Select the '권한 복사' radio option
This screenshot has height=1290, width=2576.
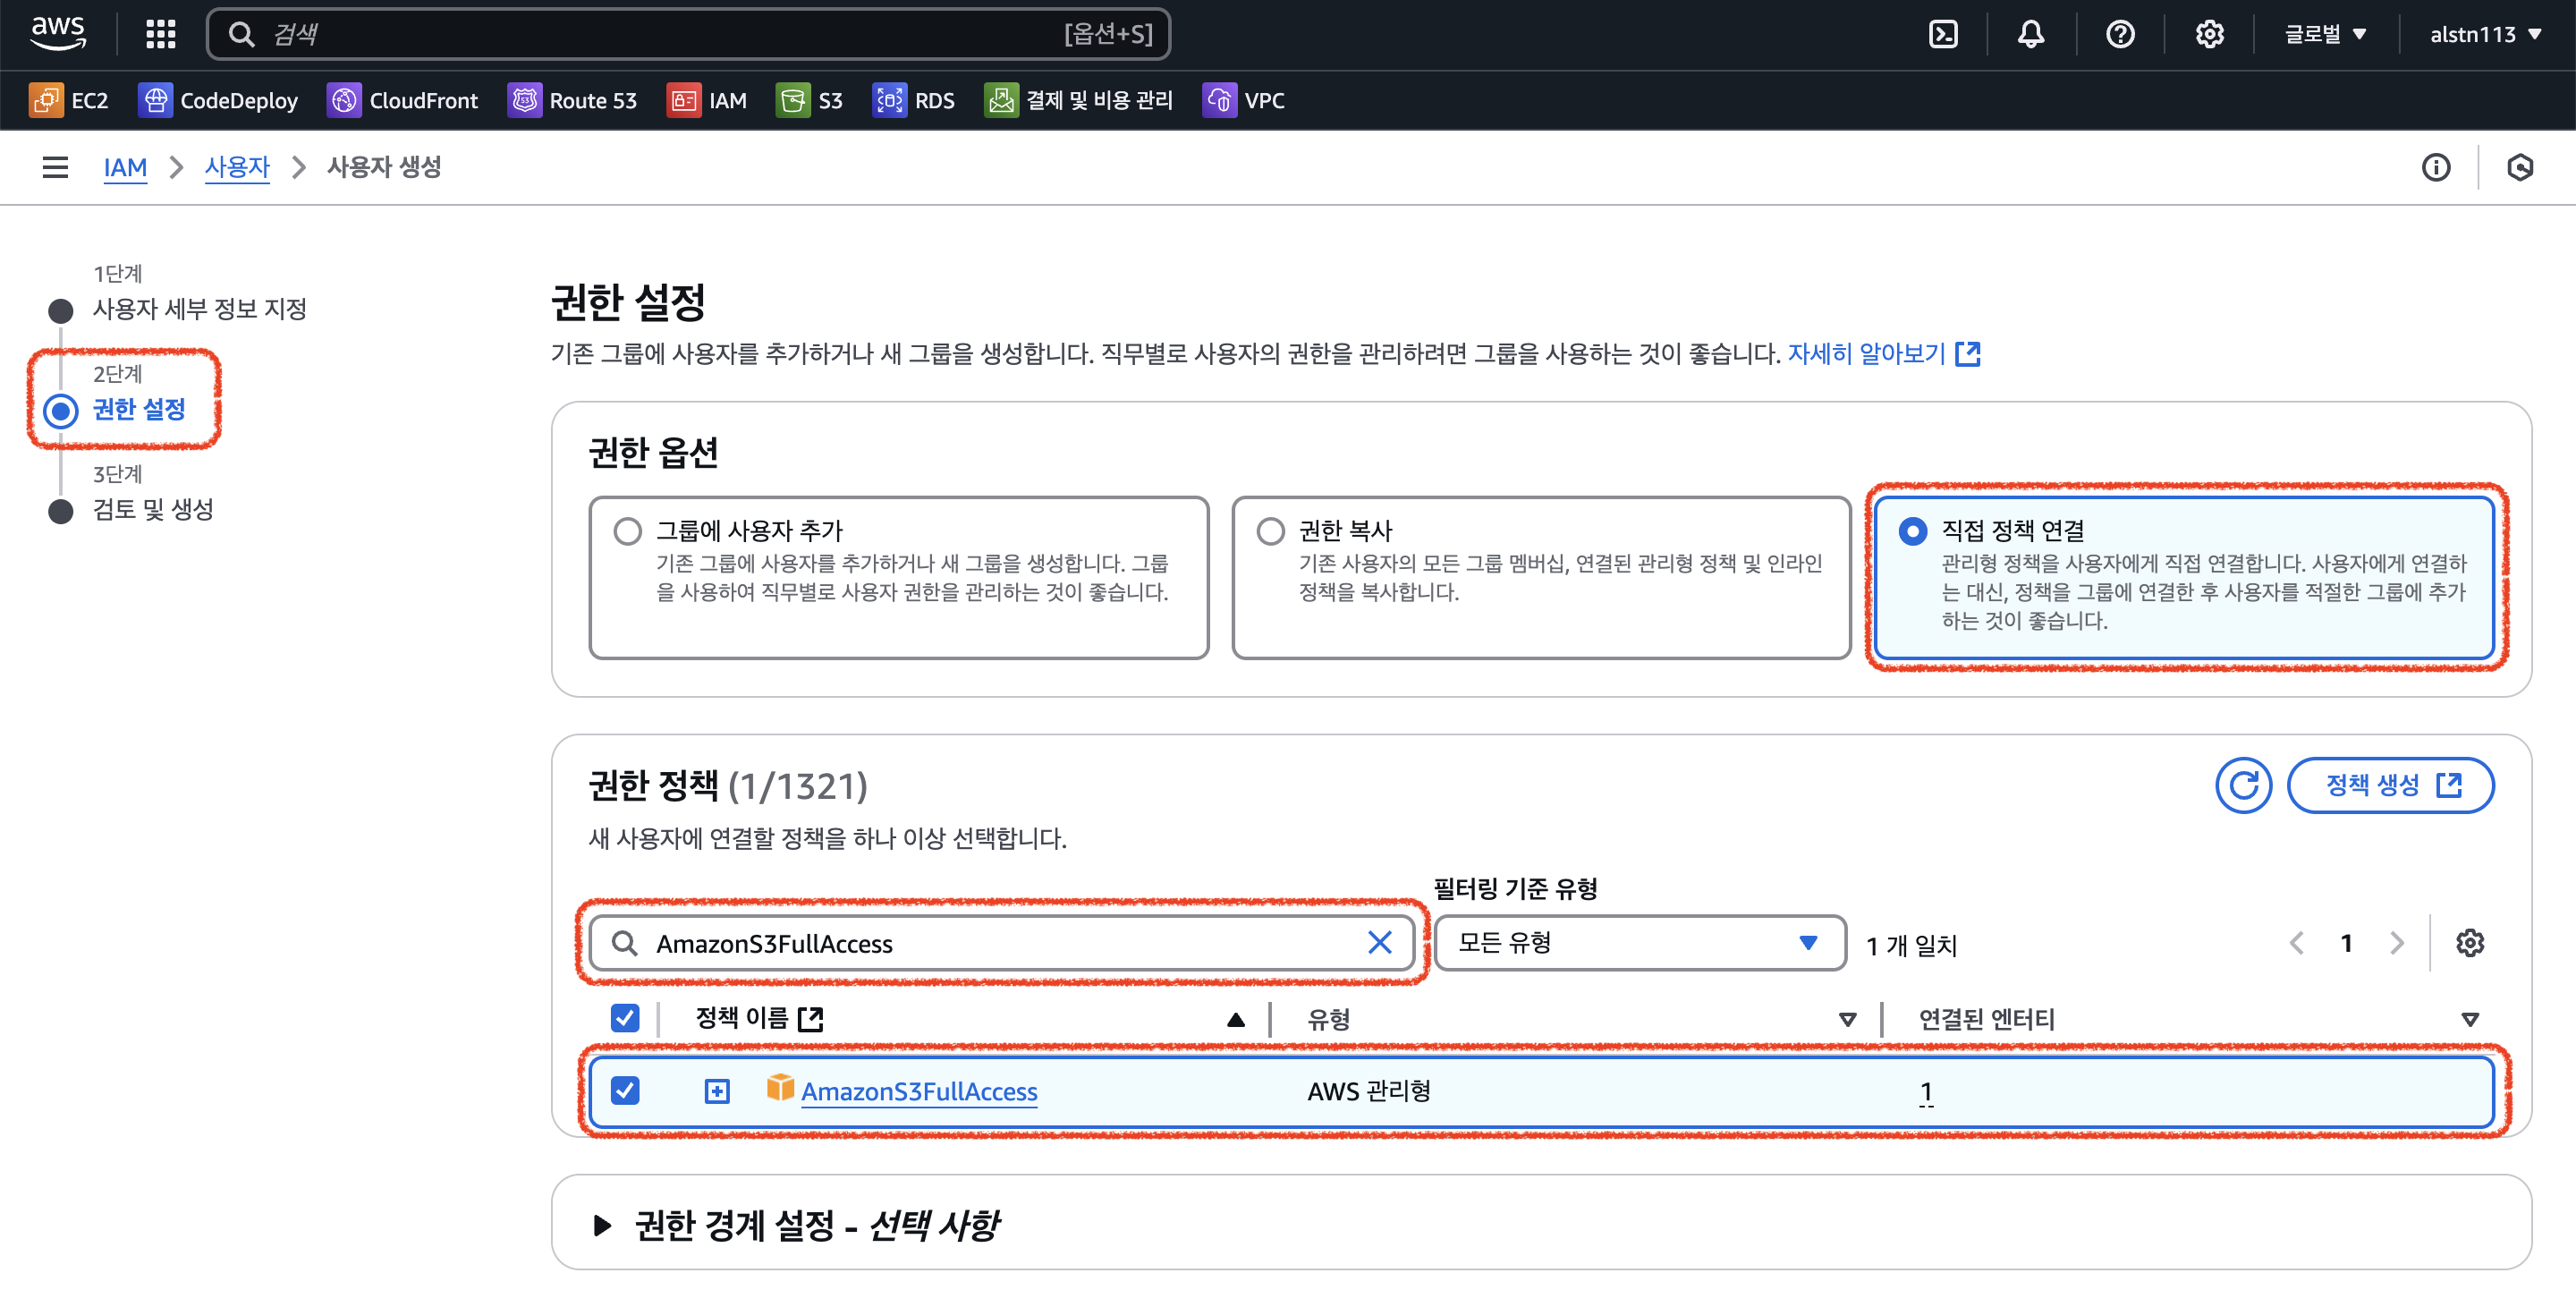tap(1270, 531)
